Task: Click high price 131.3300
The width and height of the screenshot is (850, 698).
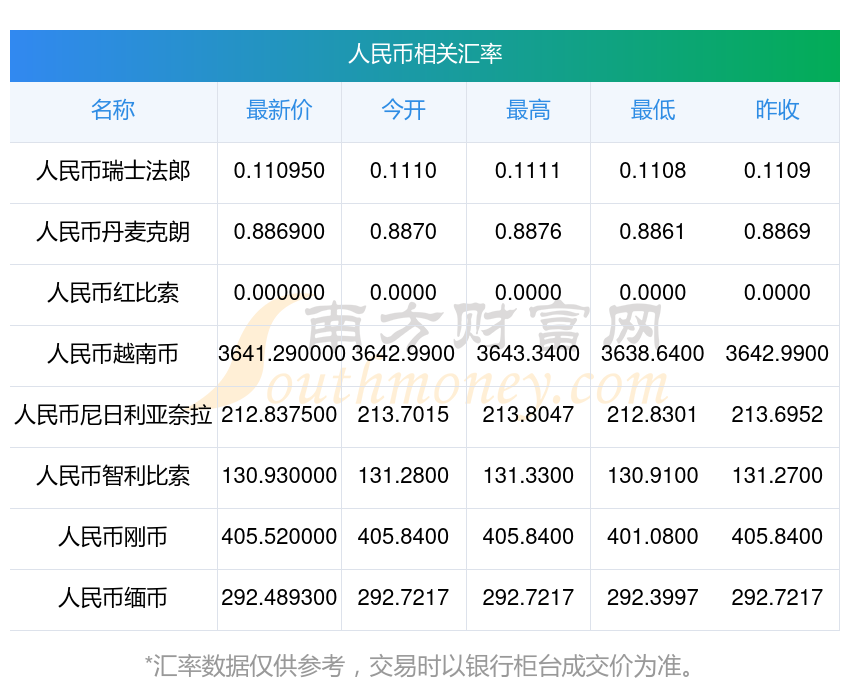Action: [x=528, y=476]
